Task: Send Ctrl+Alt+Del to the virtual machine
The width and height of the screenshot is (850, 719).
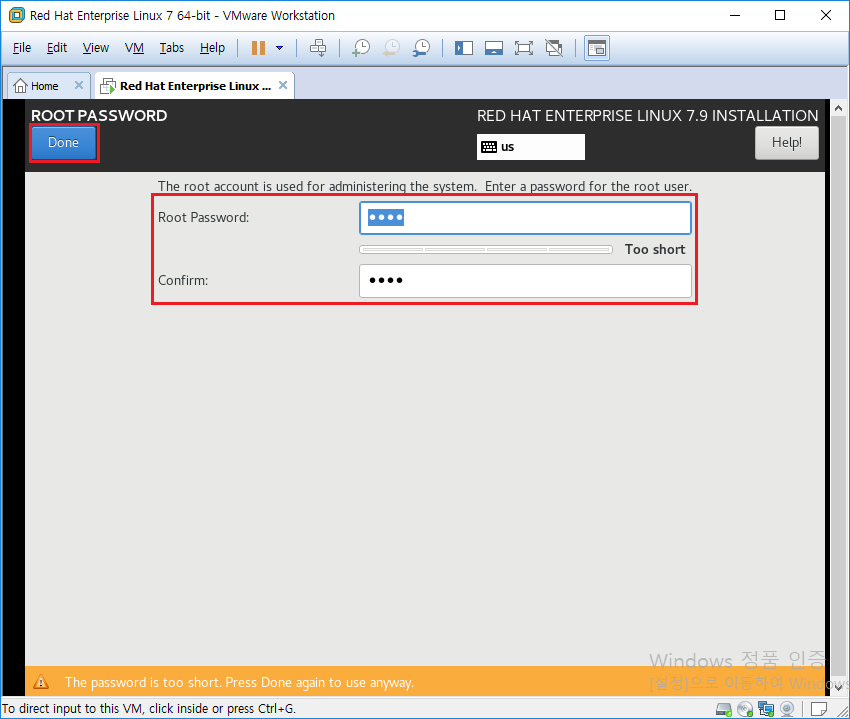Action: 318,48
